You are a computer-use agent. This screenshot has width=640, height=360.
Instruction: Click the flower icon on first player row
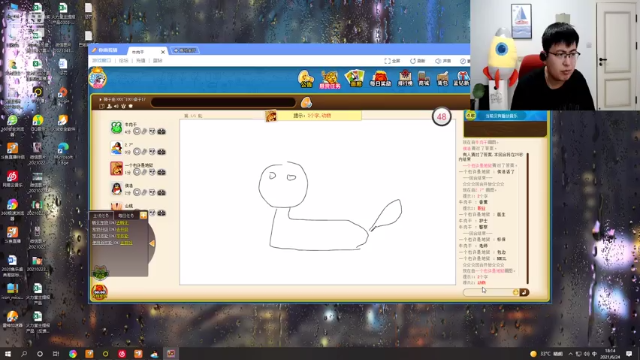coord(137,131)
